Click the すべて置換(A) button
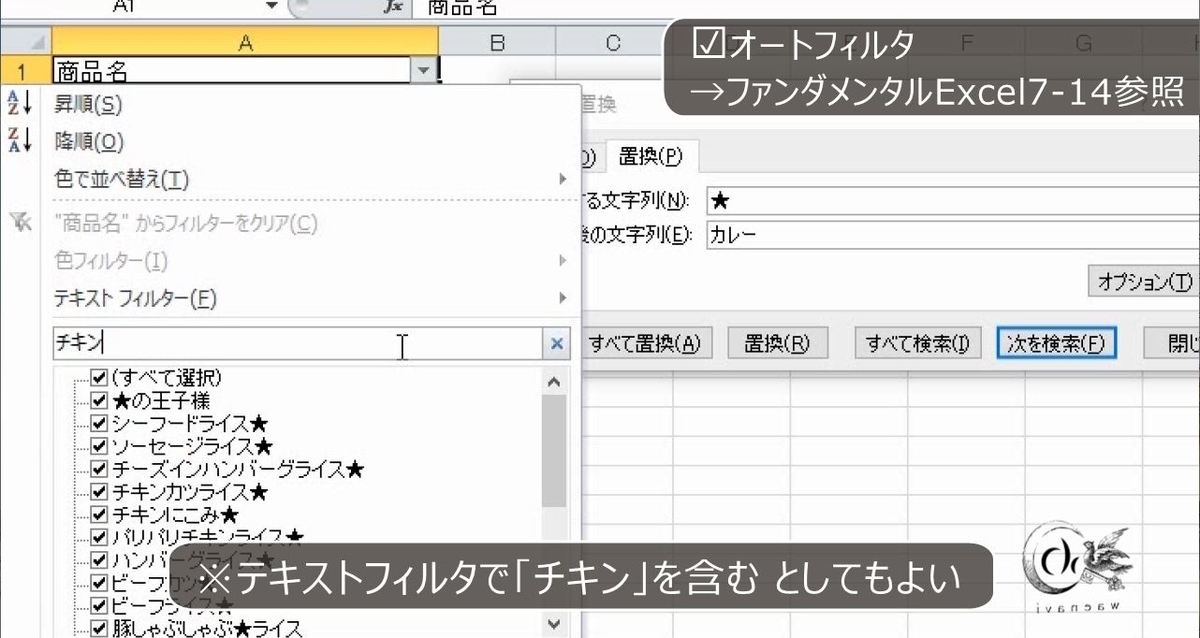1200x638 pixels. click(x=648, y=343)
